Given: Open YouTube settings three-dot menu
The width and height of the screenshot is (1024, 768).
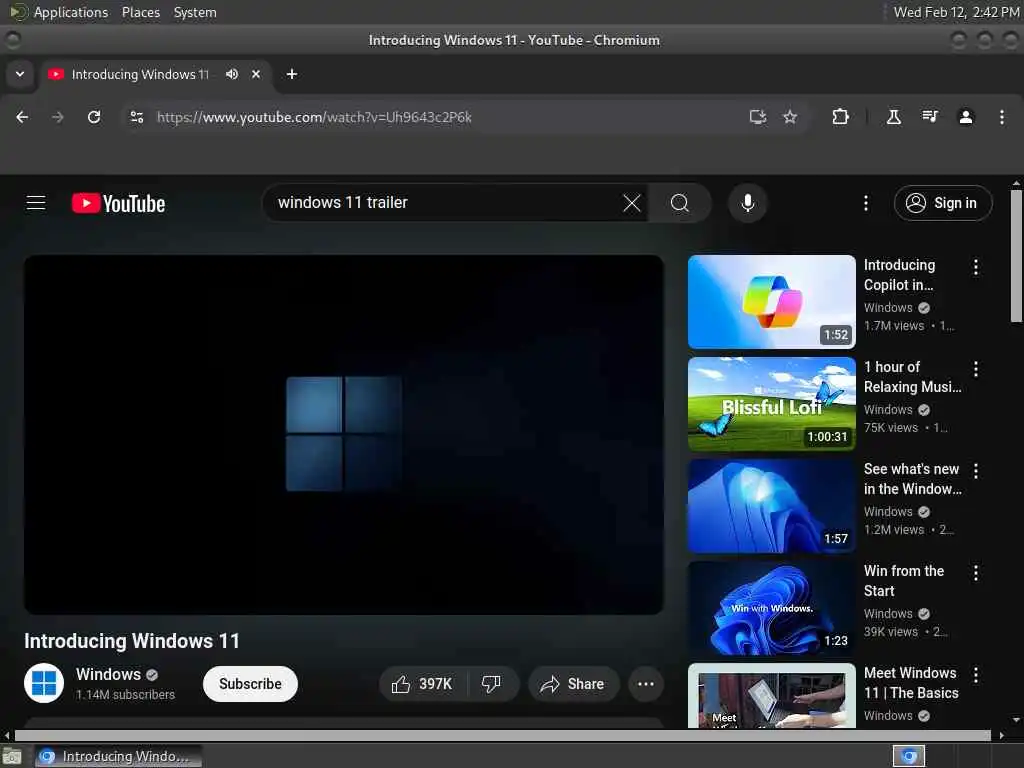Looking at the screenshot, I should [866, 203].
